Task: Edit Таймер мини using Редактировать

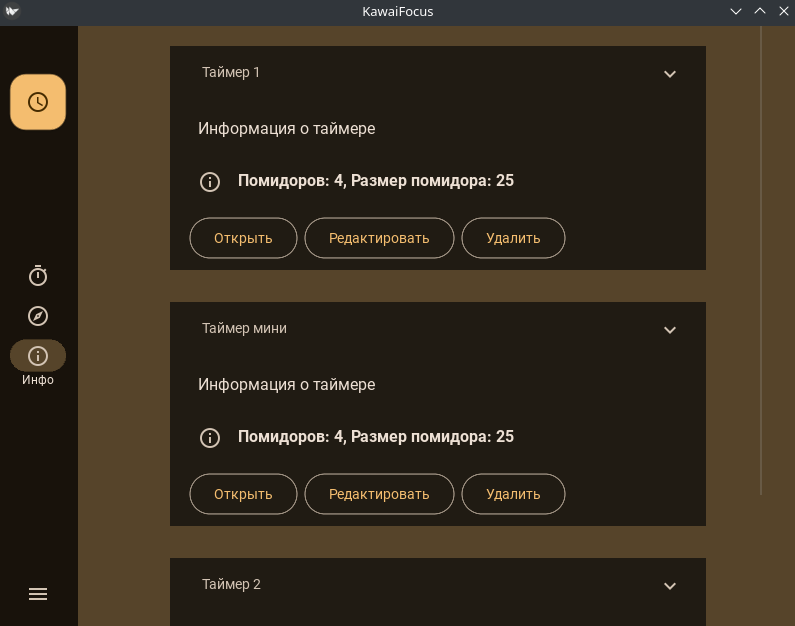Action: (379, 494)
